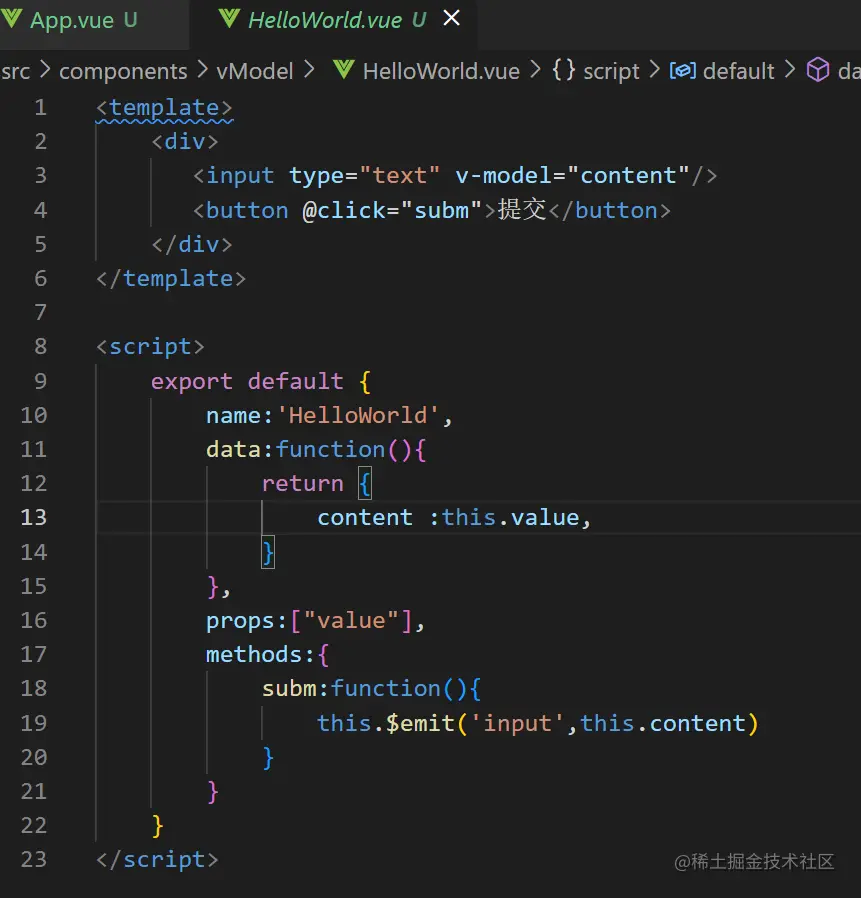This screenshot has width=861, height=898.
Task: Click this.value on line 13
Action: coord(510,518)
